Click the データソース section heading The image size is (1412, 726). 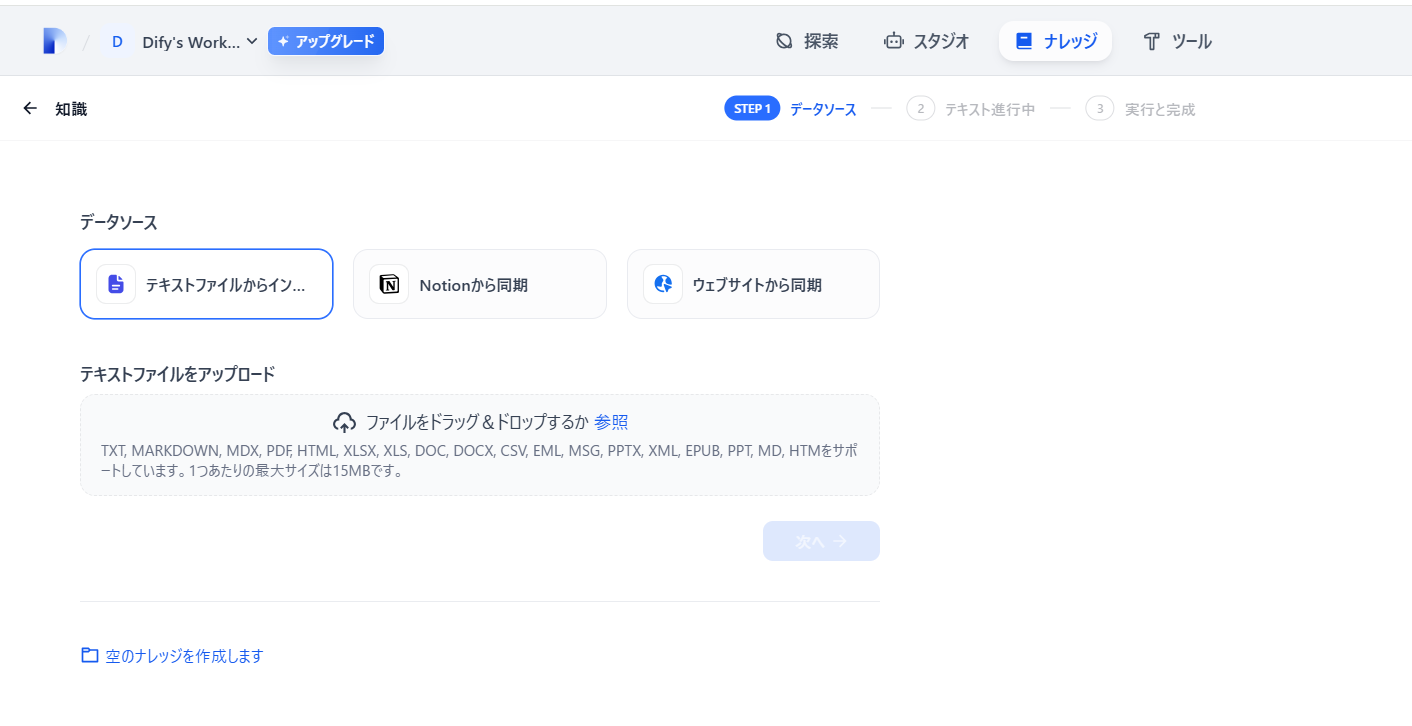coord(119,222)
